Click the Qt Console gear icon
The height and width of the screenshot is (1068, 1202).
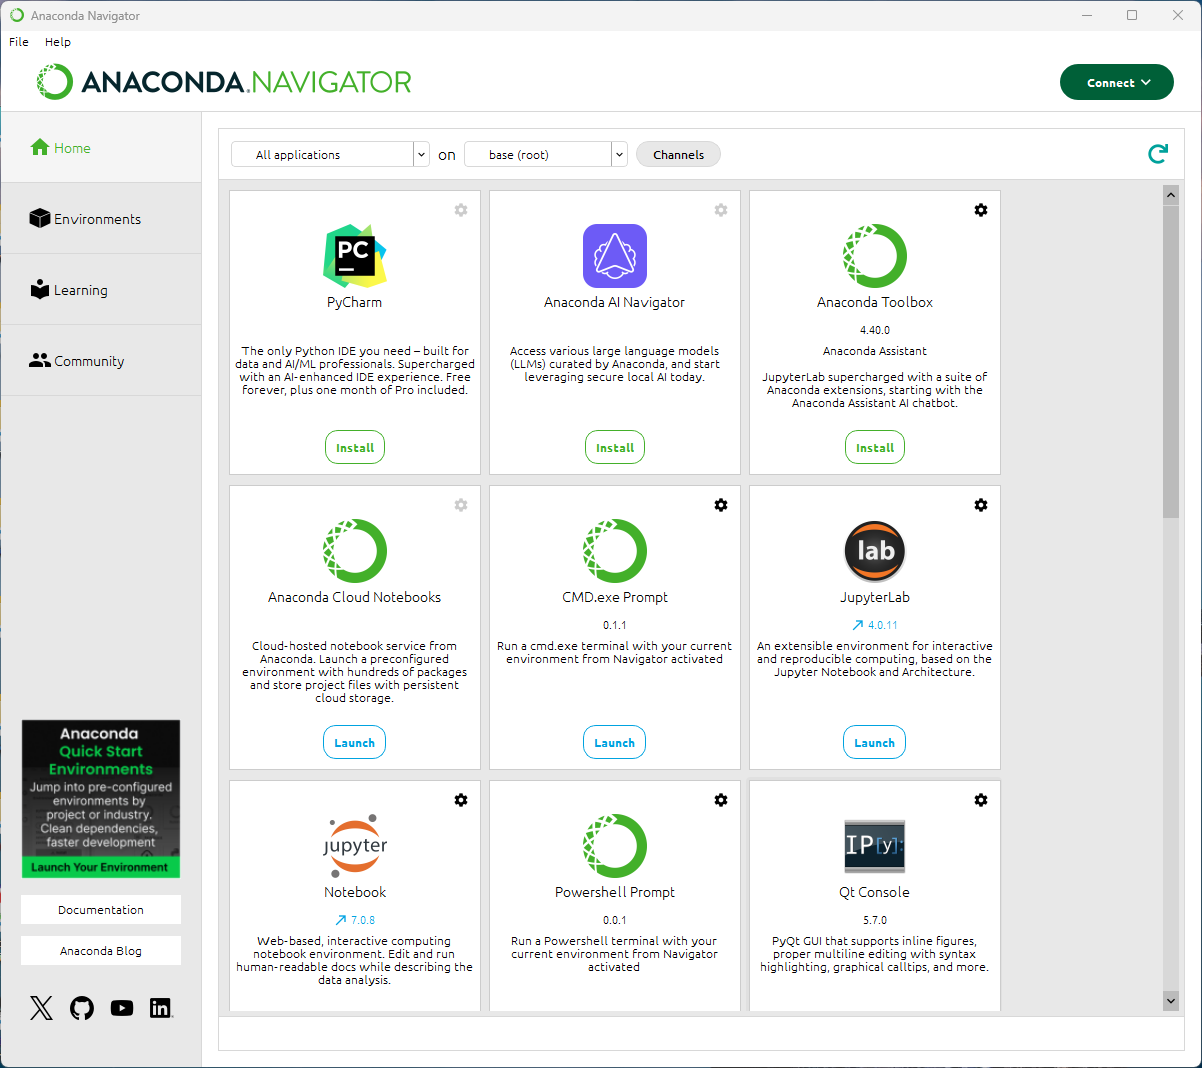click(x=980, y=800)
